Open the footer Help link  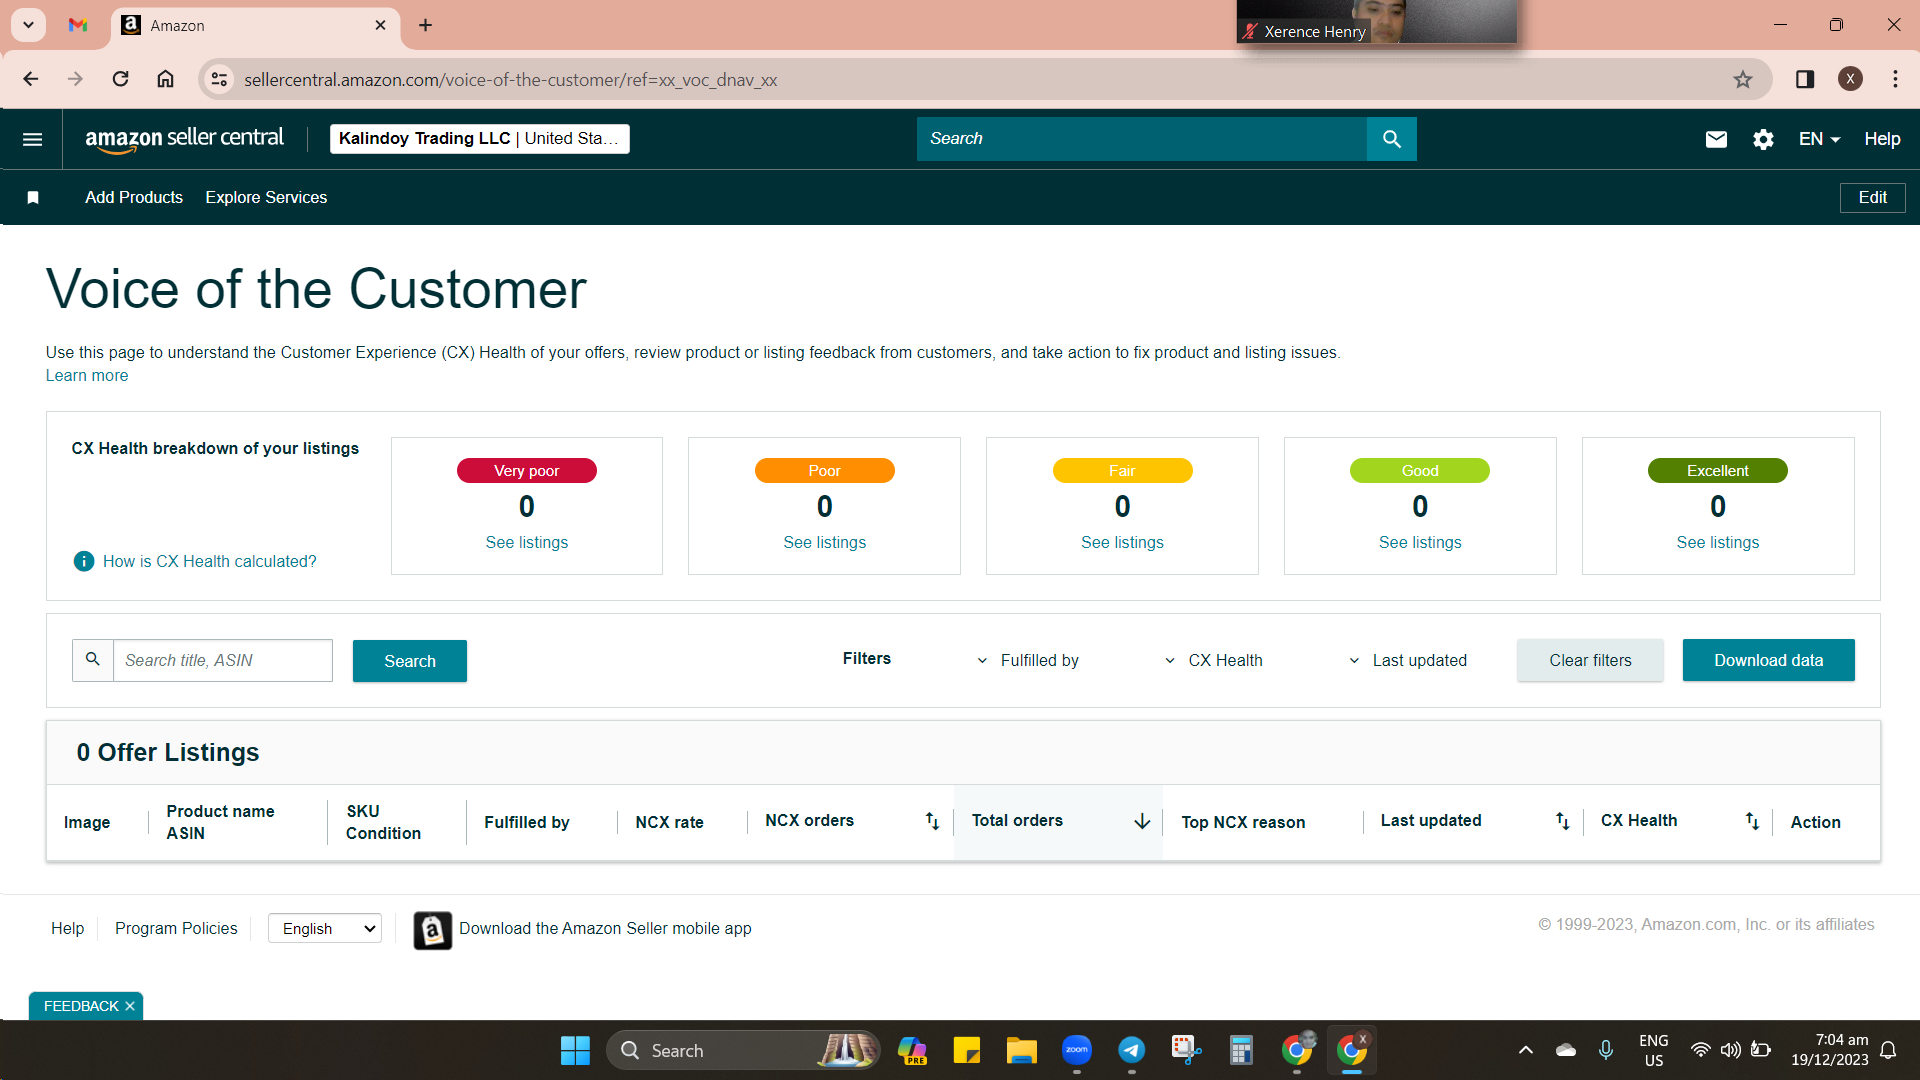68,929
